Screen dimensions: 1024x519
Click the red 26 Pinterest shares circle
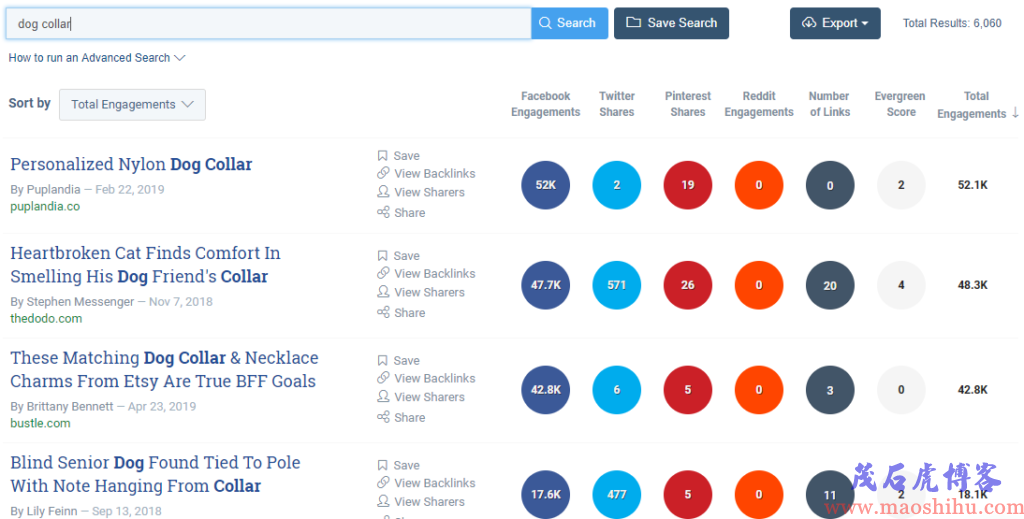[x=688, y=285]
